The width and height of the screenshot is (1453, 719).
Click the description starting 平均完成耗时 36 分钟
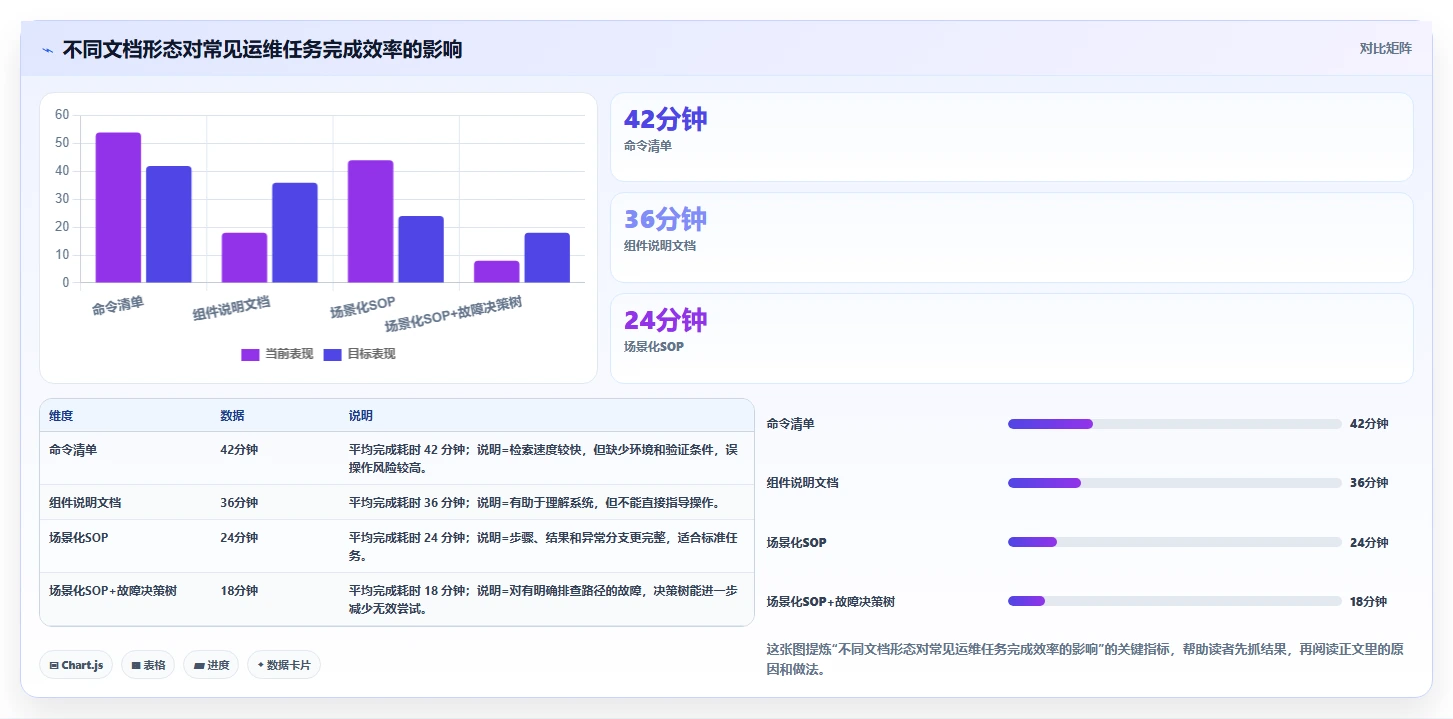[x=535, y=503]
